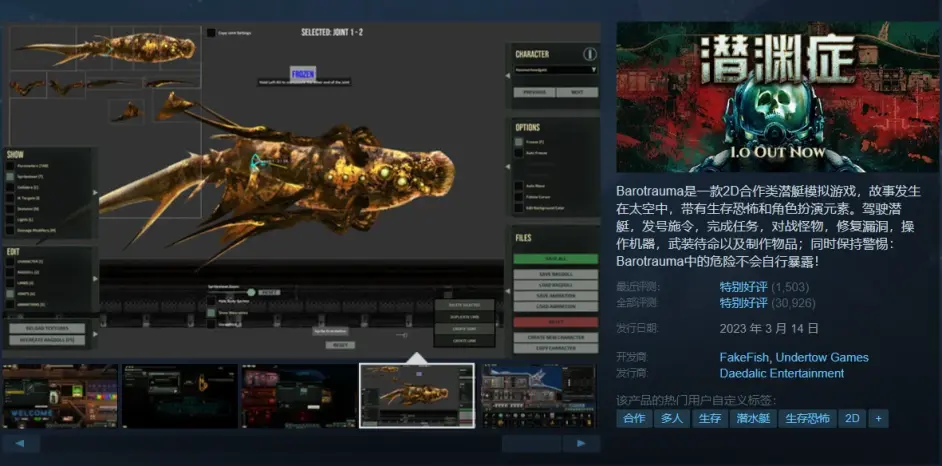
Task: Click the Next character button
Action: [577, 92]
